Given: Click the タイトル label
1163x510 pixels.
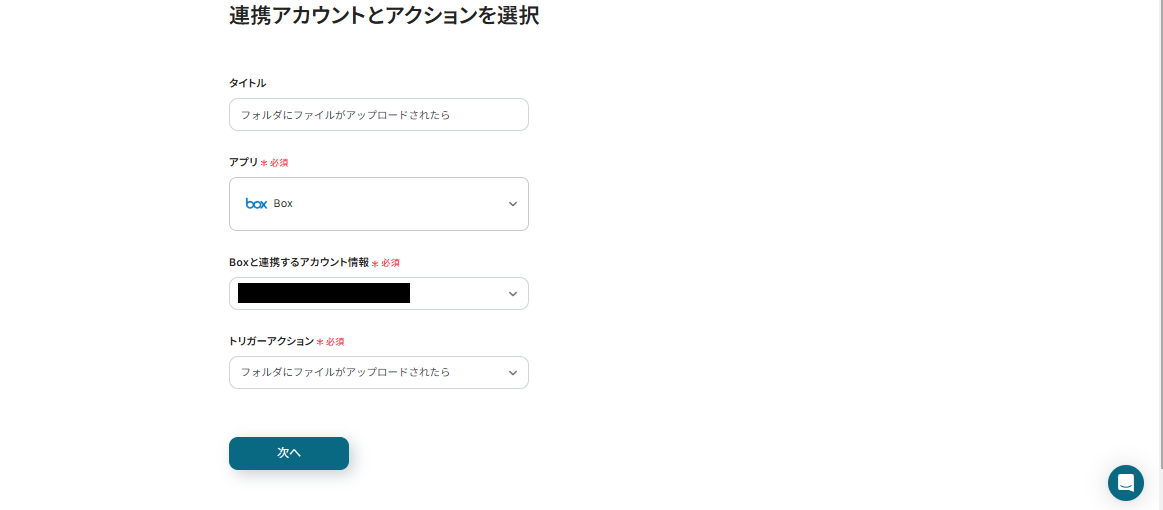Looking at the screenshot, I should (247, 83).
